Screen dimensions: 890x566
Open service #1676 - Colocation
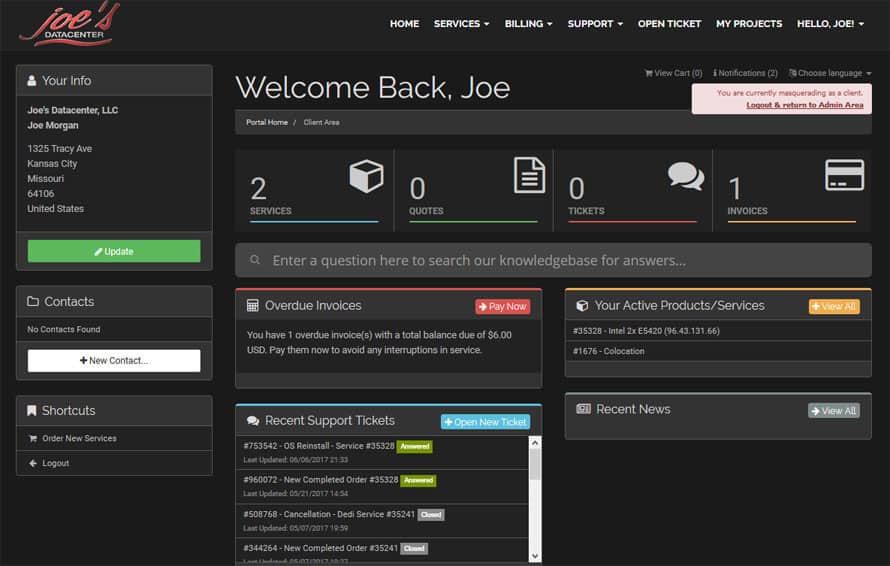click(x=608, y=351)
